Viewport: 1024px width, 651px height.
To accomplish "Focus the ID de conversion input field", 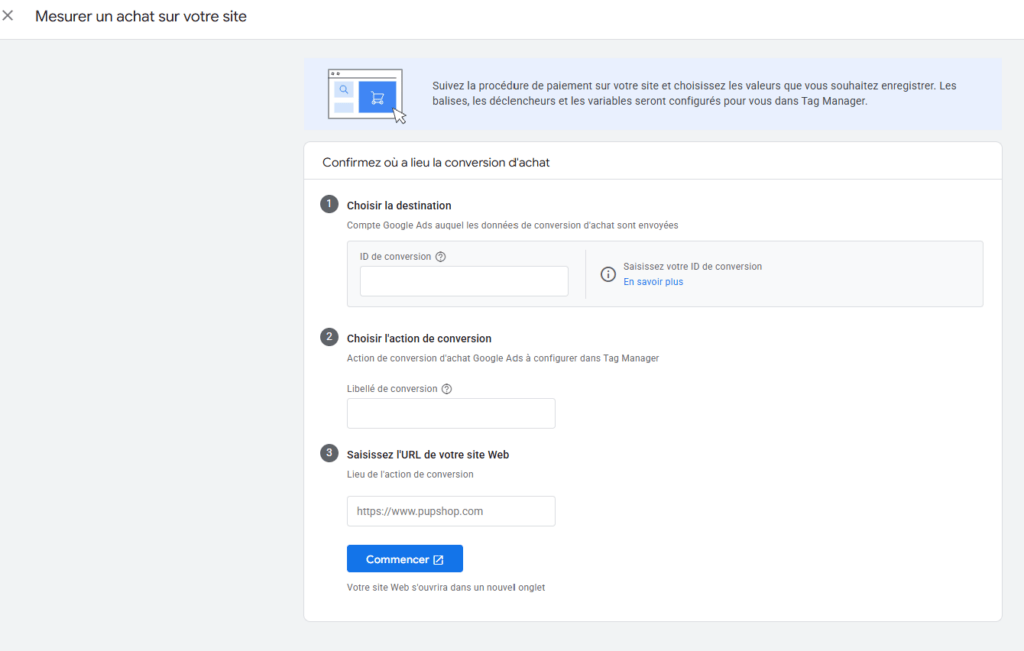I will click(464, 281).
